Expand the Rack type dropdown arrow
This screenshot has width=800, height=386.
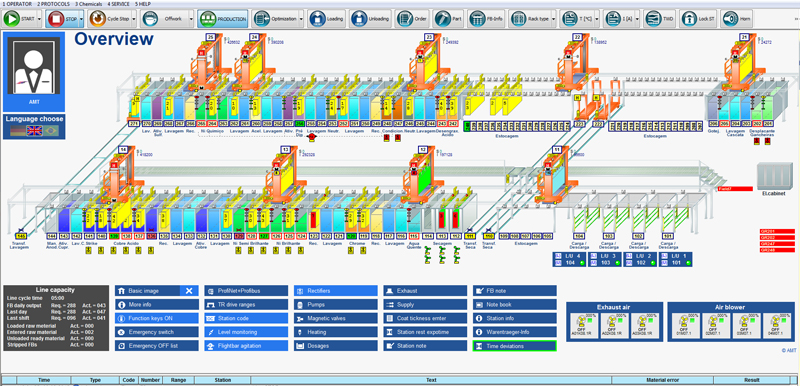554,19
